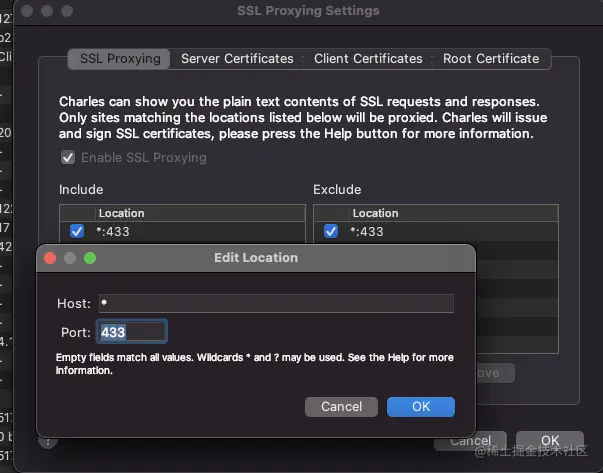
Task: Confirm with OK in Edit Location dialog
Action: (421, 407)
